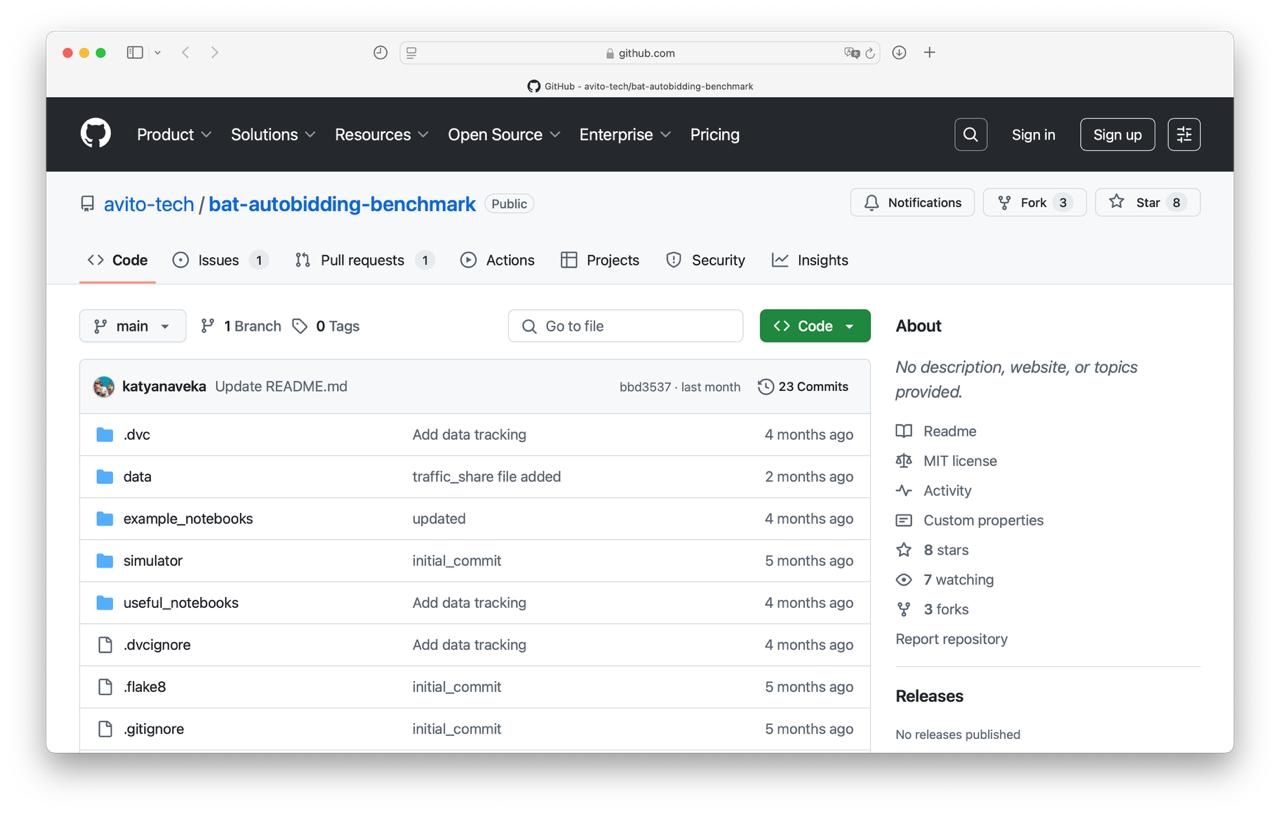Click commit message 'traffic_share file added'
The height and width of the screenshot is (814, 1280).
(487, 476)
